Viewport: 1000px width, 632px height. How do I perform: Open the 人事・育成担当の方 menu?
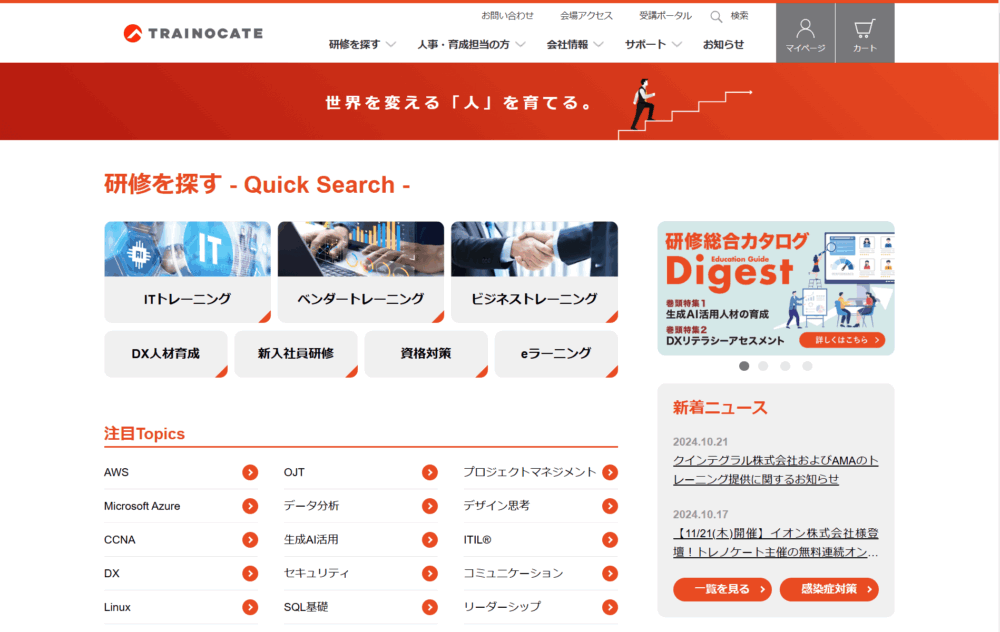point(465,44)
